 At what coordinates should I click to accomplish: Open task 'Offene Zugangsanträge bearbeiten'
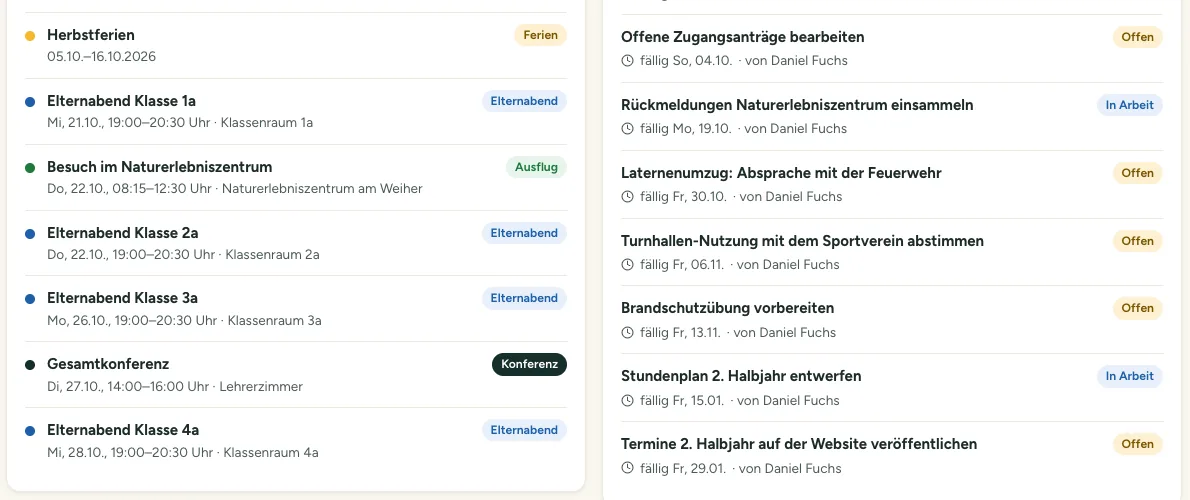tap(892, 49)
